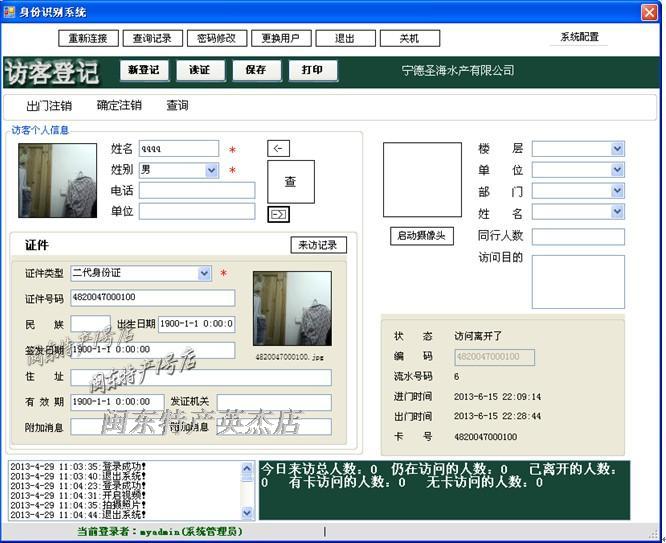Click 密码修改 button
The height and width of the screenshot is (543, 666).
(x=217, y=38)
